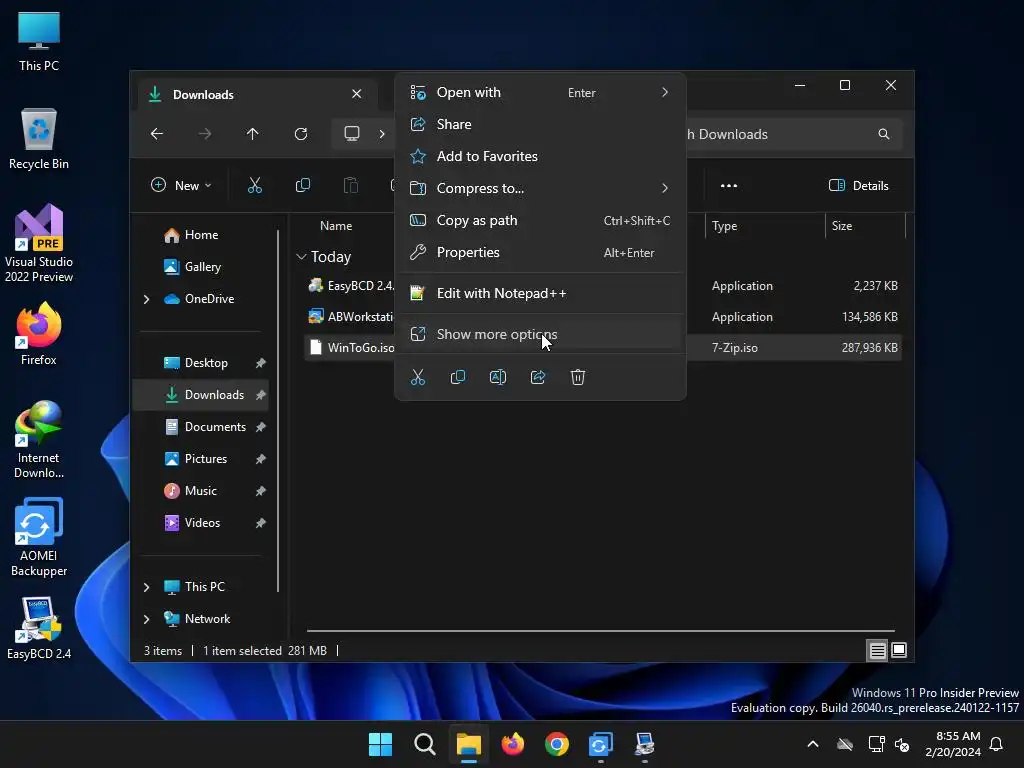1024x768 pixels.
Task: Select ABWorkstation file row
Action: (350, 317)
